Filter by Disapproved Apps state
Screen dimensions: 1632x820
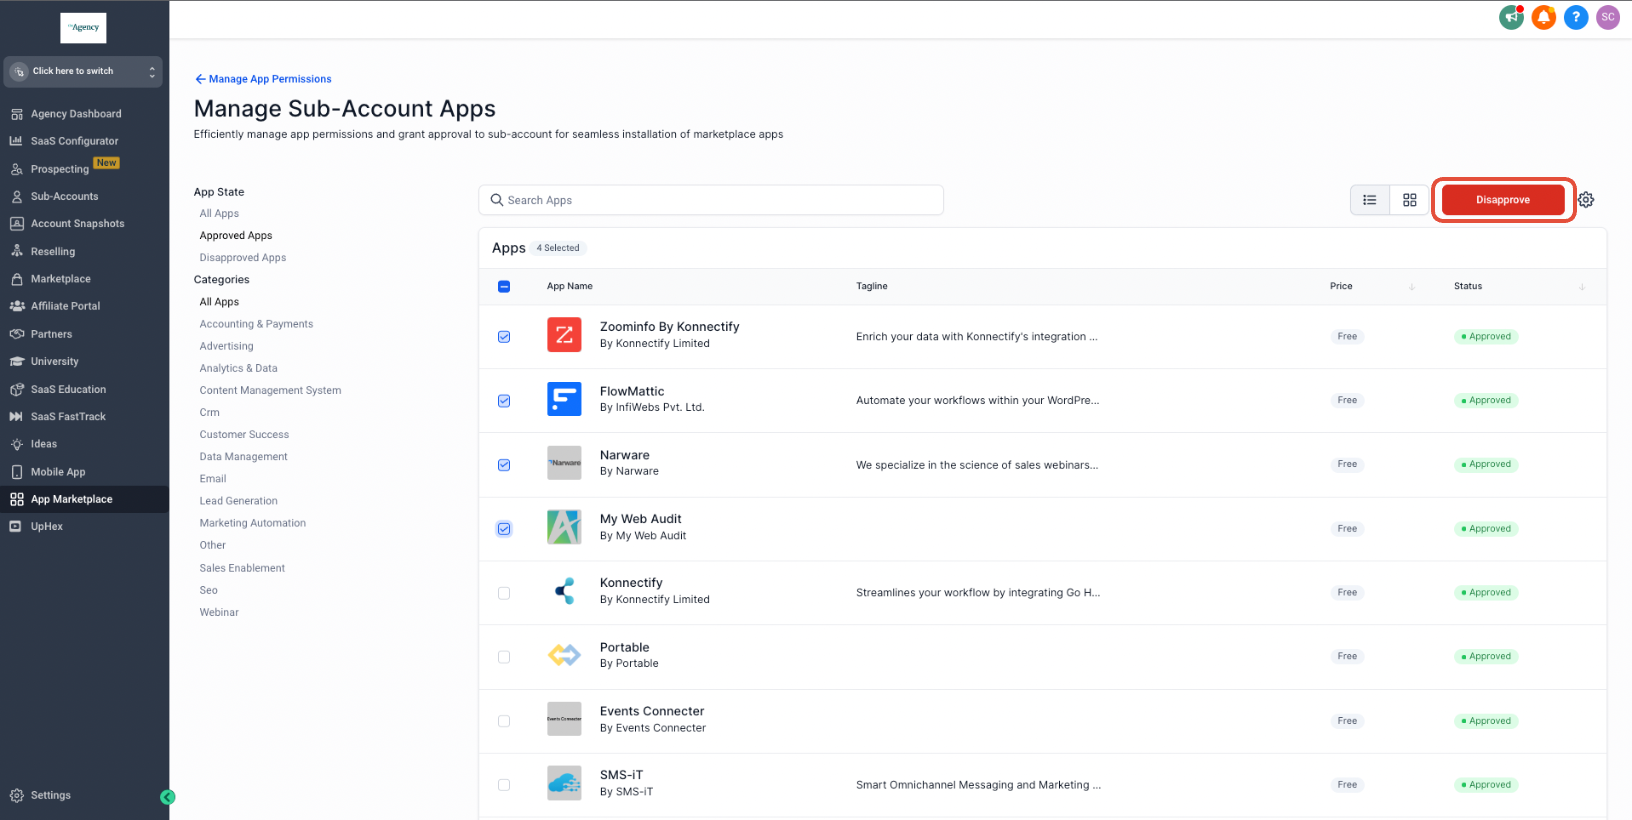(x=243, y=258)
